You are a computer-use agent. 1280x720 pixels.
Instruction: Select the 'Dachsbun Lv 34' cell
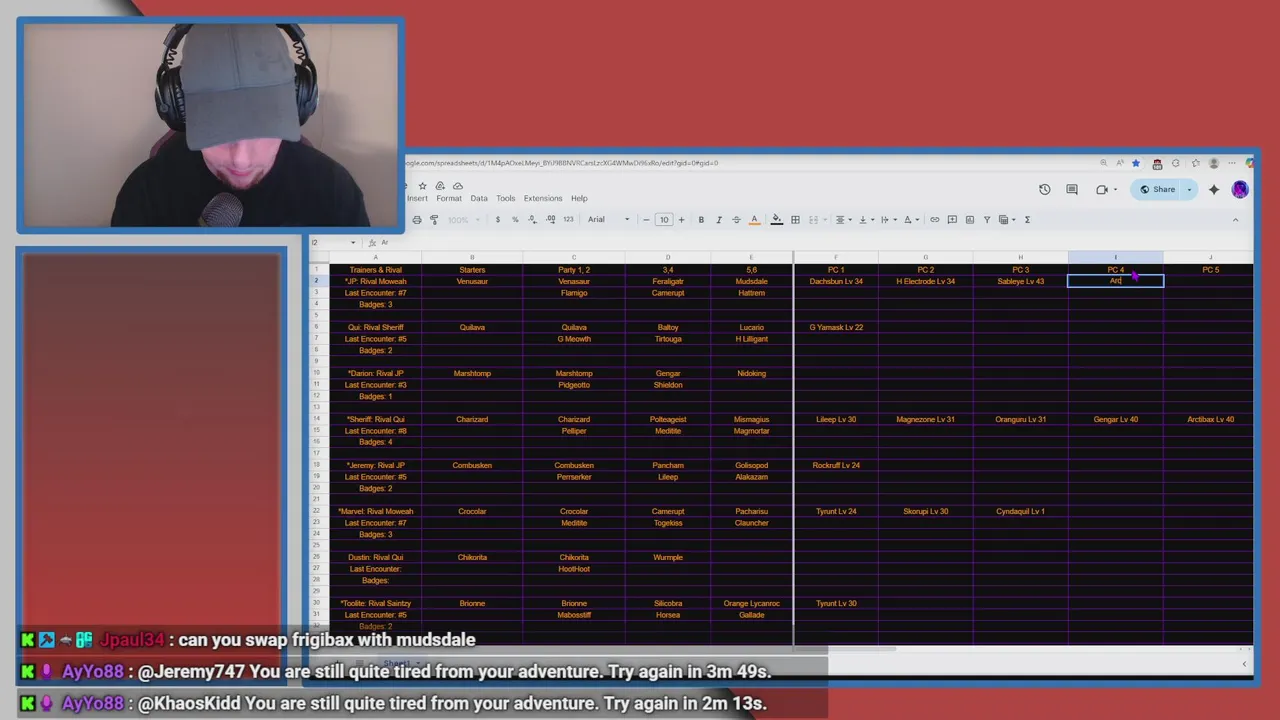[836, 281]
